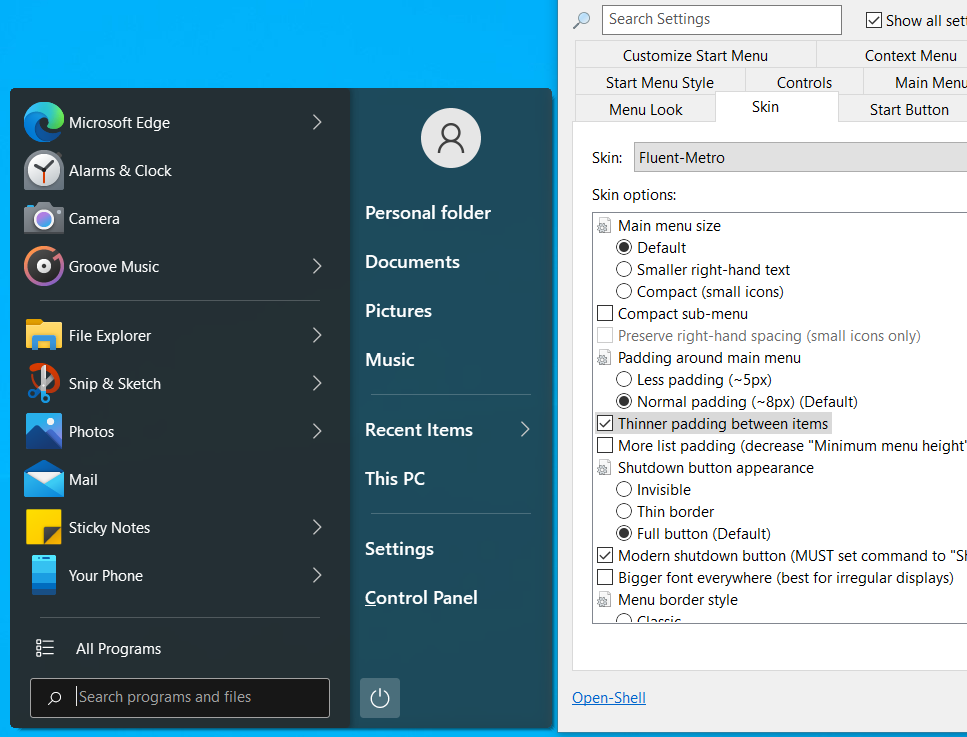This screenshot has height=737, width=967.
Task: Open Documents in start menu
Action: pos(413,261)
